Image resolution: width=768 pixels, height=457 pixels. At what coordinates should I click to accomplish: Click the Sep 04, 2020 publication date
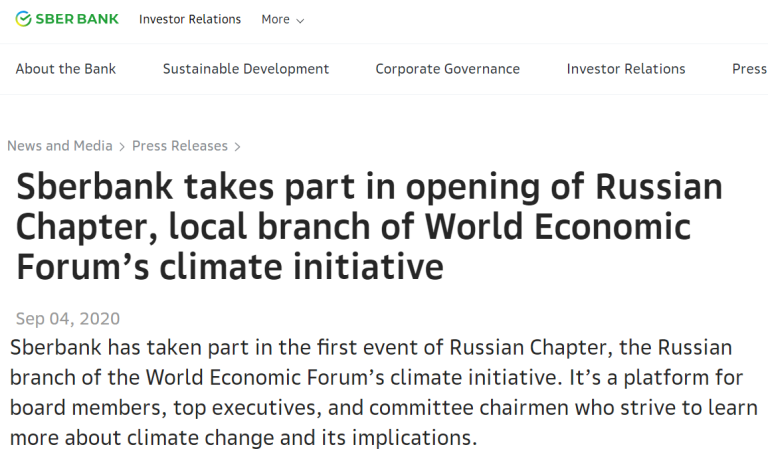coord(68,319)
